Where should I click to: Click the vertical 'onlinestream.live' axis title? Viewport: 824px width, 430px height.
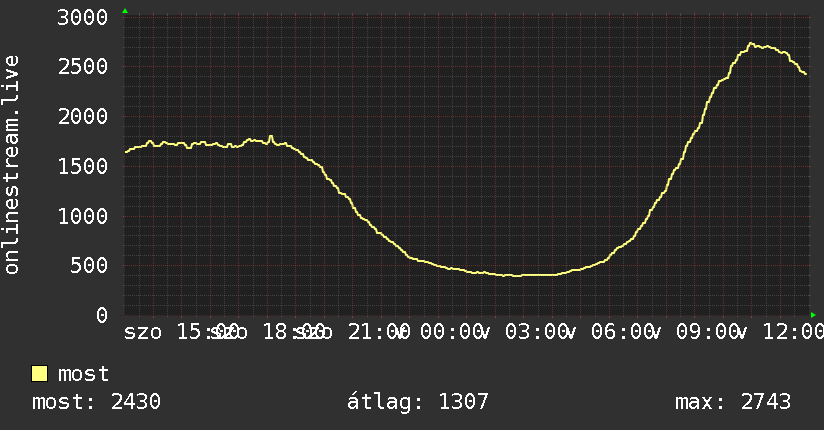[x=11, y=165]
